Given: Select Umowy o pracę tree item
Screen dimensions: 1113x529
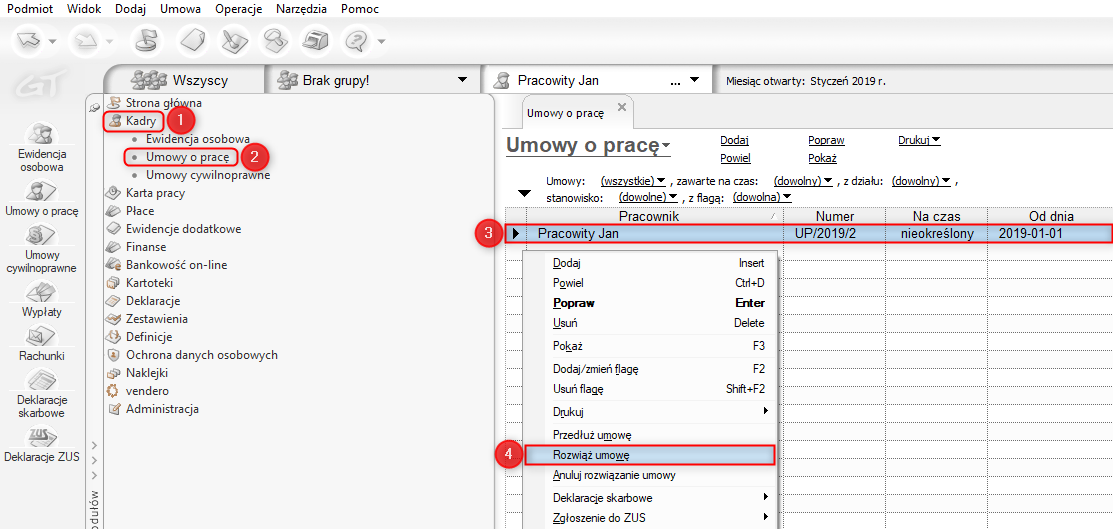Looking at the screenshot, I should pyautogui.click(x=187, y=157).
